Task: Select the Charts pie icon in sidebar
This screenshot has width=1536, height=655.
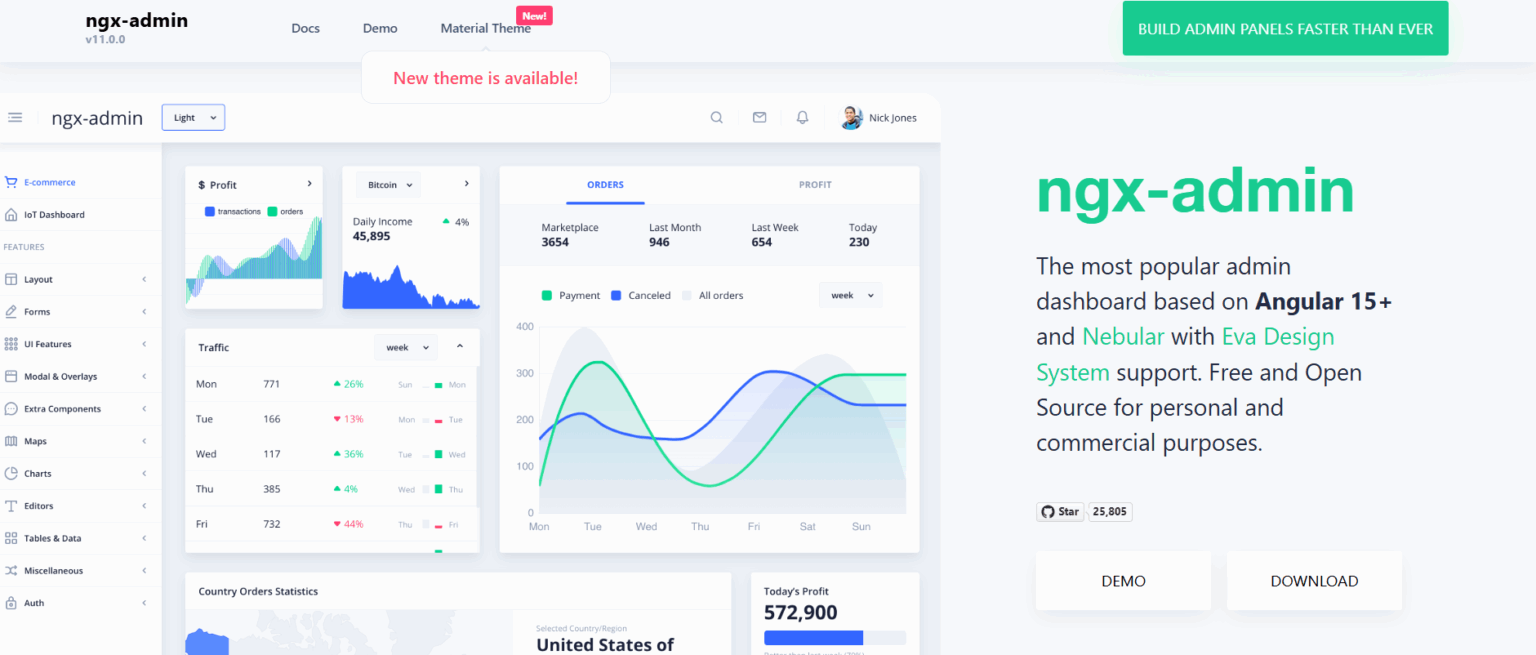Action: (x=12, y=473)
